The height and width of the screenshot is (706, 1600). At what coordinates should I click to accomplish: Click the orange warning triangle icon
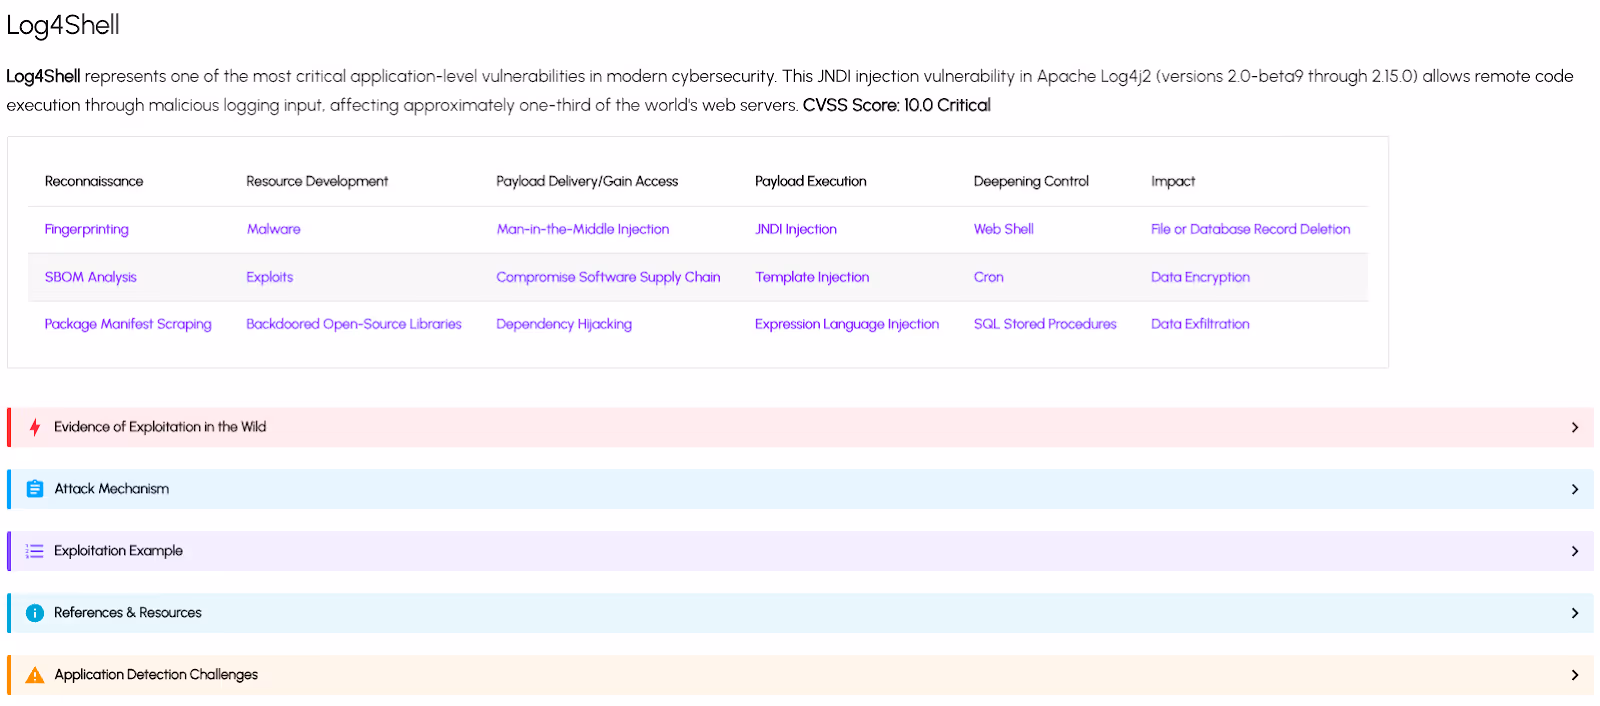tap(35, 675)
